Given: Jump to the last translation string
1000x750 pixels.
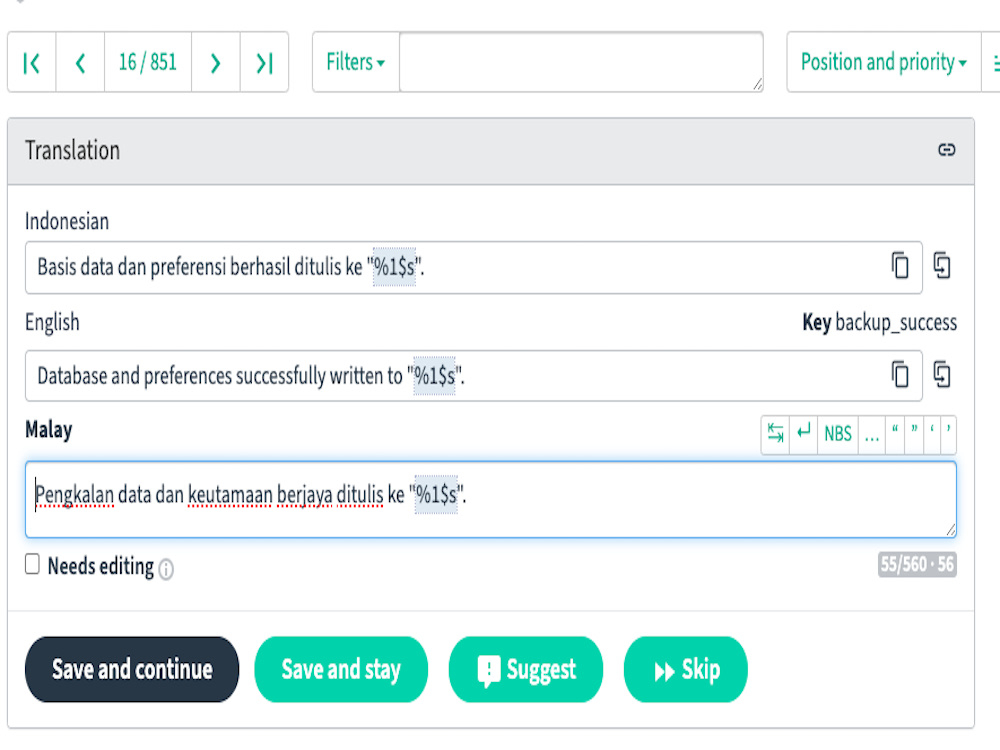Looking at the screenshot, I should 263,62.
